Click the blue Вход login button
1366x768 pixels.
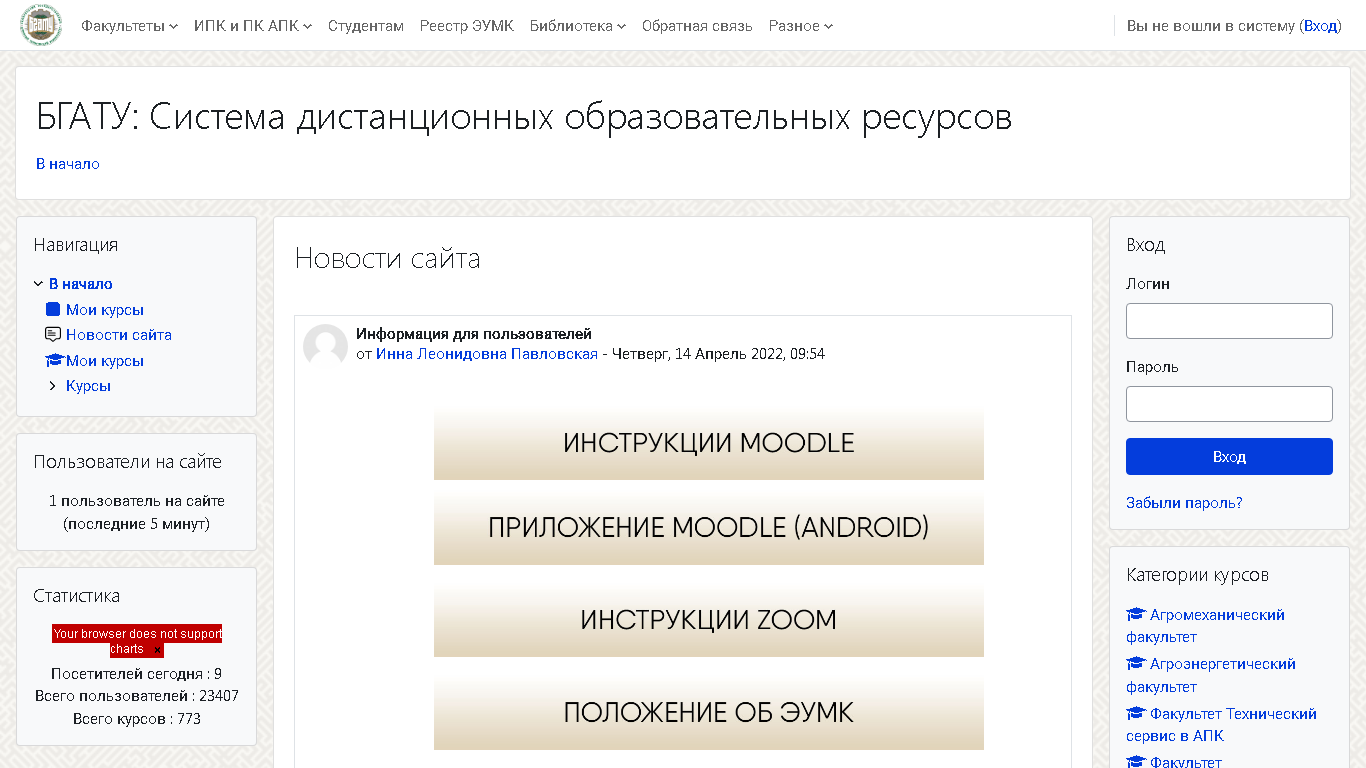pos(1229,456)
